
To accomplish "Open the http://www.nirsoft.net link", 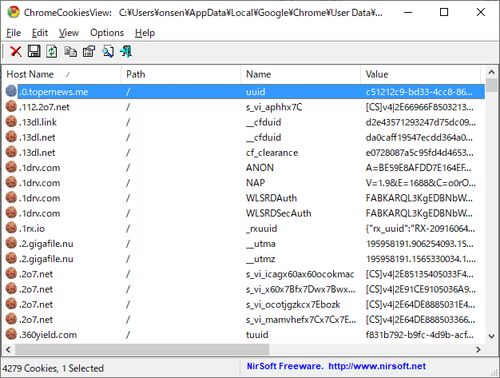I will coord(377,366).
